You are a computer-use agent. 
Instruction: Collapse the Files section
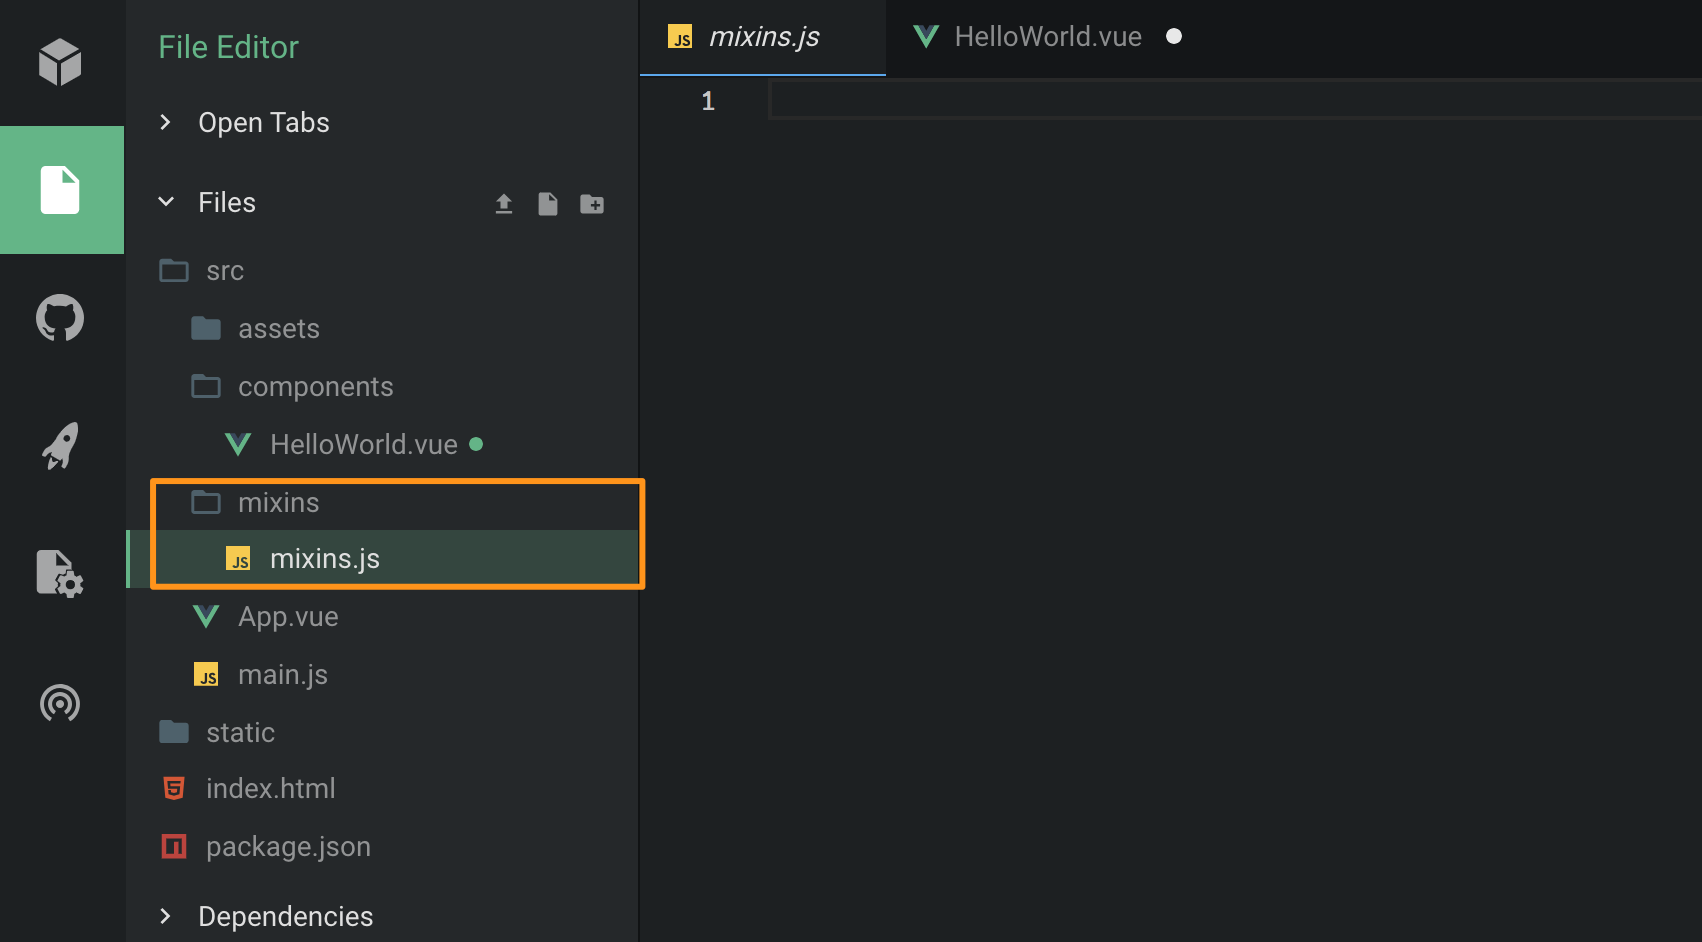click(x=208, y=202)
